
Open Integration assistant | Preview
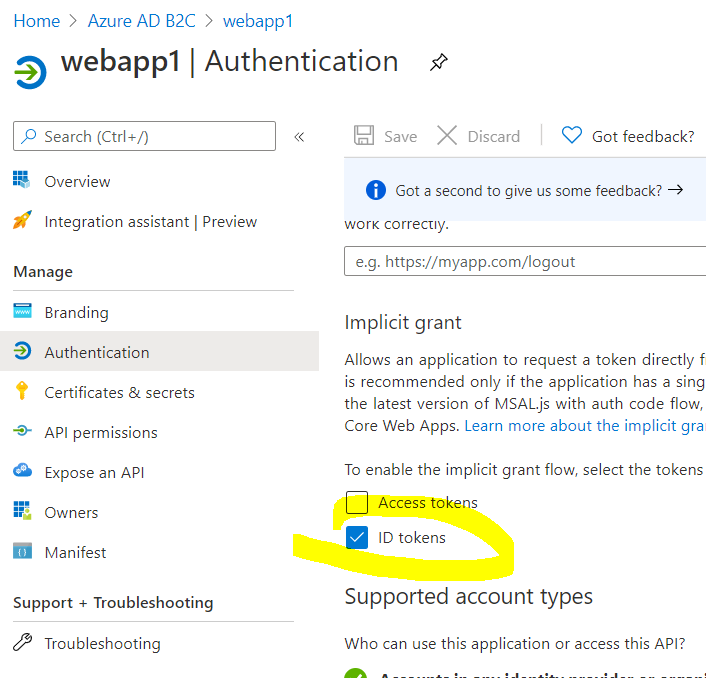coord(150,222)
